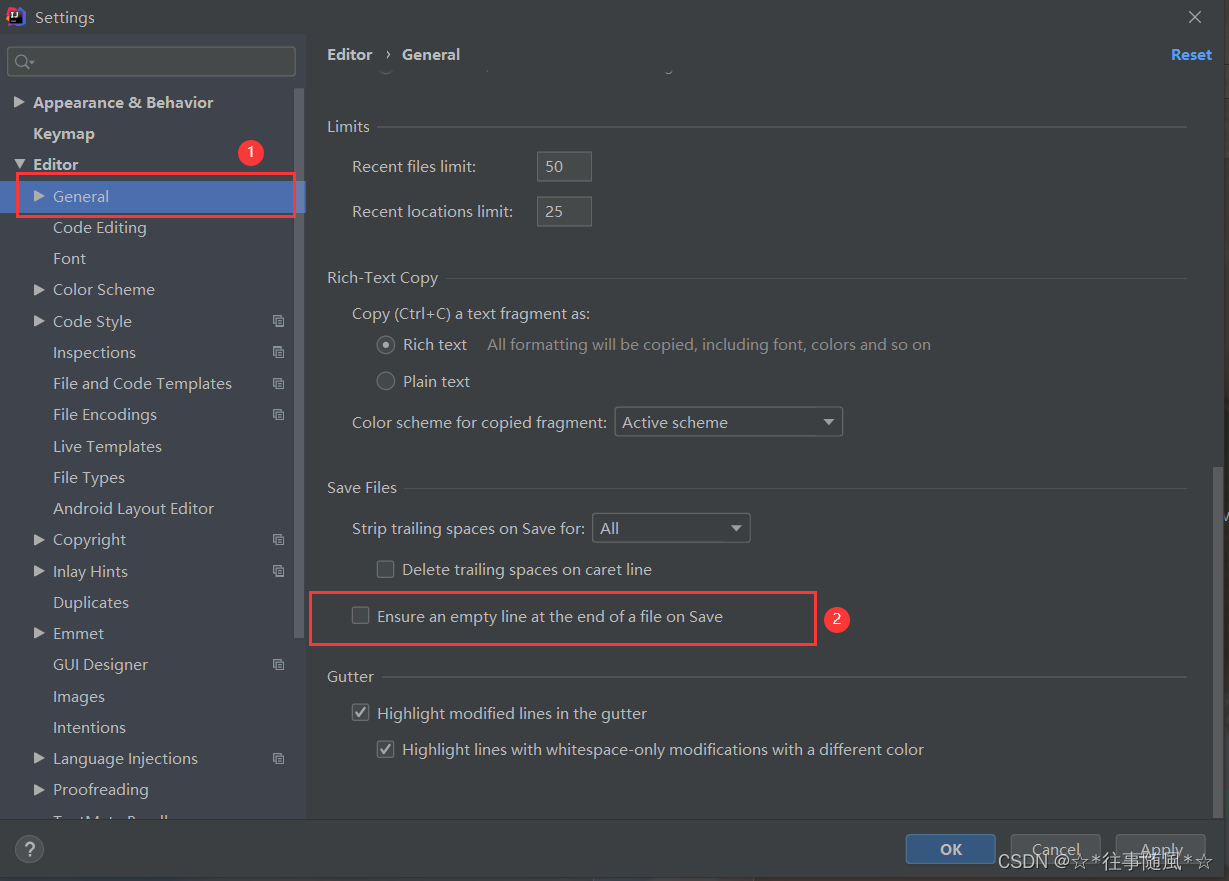Expand the Emmet node arrow

tap(39, 633)
